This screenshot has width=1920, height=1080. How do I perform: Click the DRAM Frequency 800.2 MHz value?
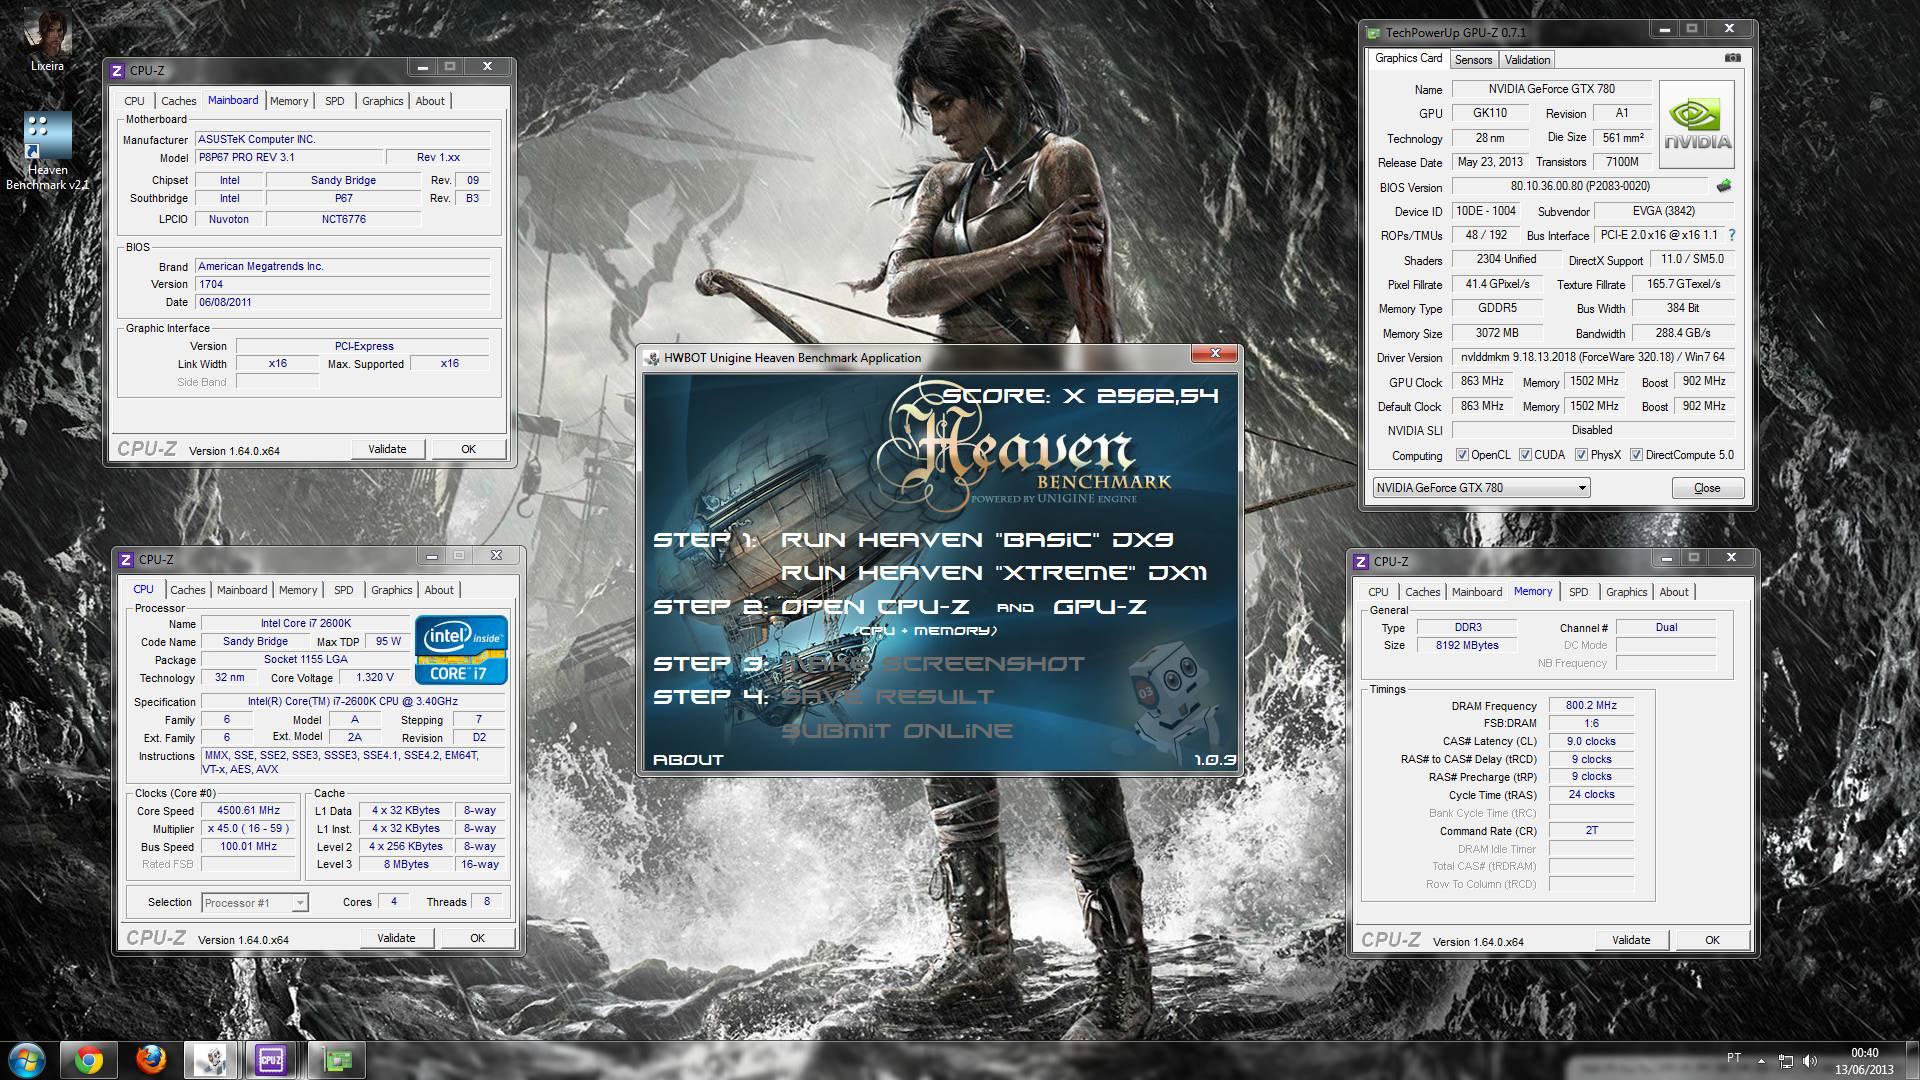click(1591, 706)
